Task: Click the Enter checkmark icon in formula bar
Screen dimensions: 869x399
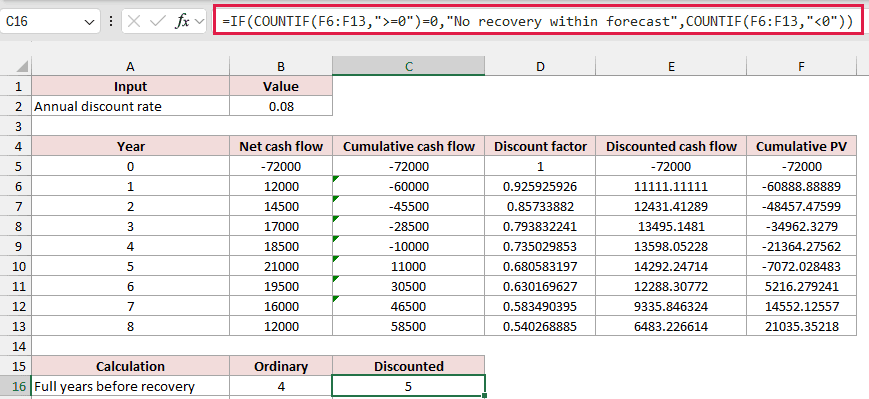Action: click(158, 21)
